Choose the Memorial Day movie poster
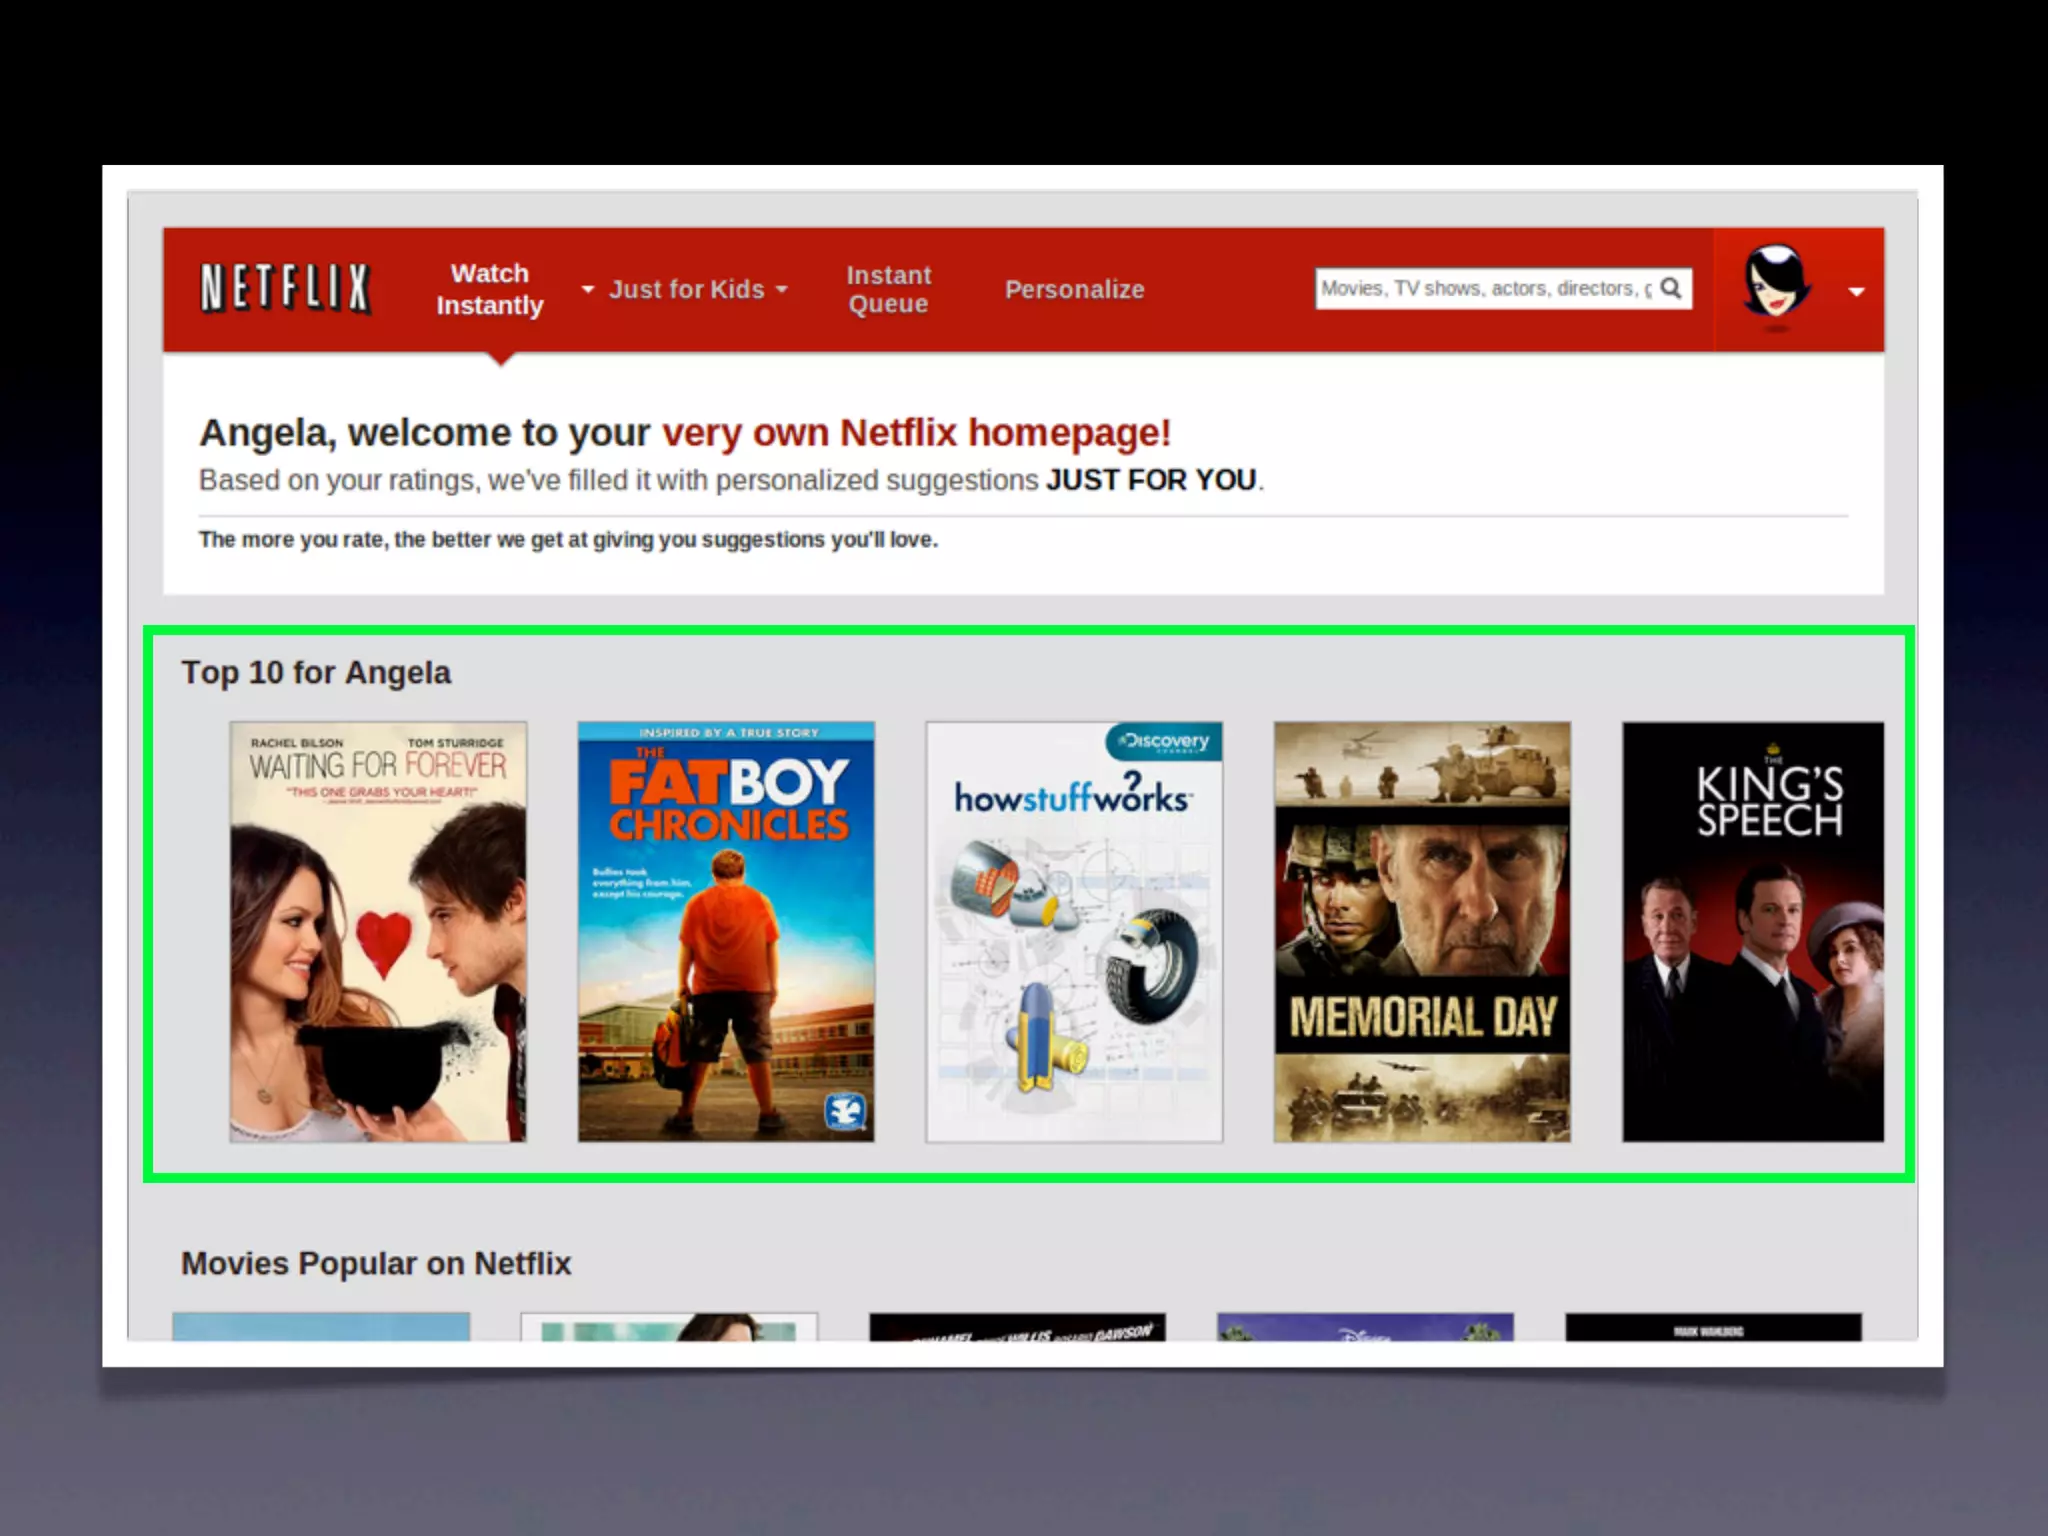 [1422, 932]
